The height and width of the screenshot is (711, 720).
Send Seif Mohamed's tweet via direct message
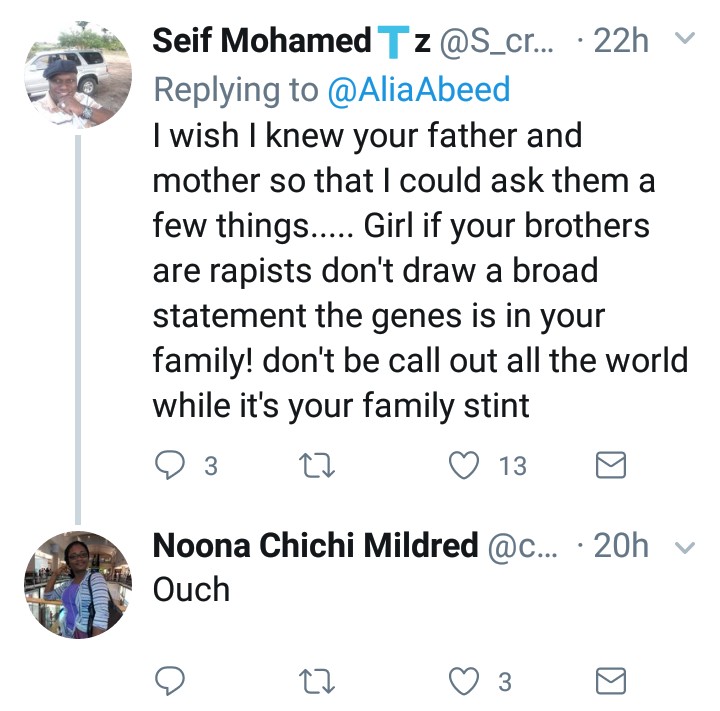tap(611, 465)
